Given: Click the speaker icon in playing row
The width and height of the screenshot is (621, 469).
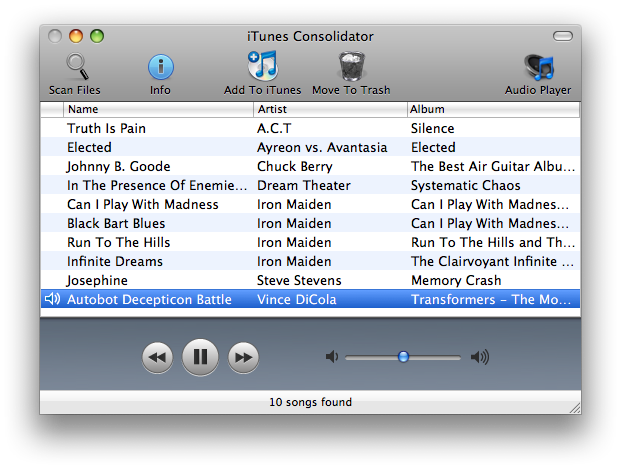Looking at the screenshot, I should coord(53,299).
